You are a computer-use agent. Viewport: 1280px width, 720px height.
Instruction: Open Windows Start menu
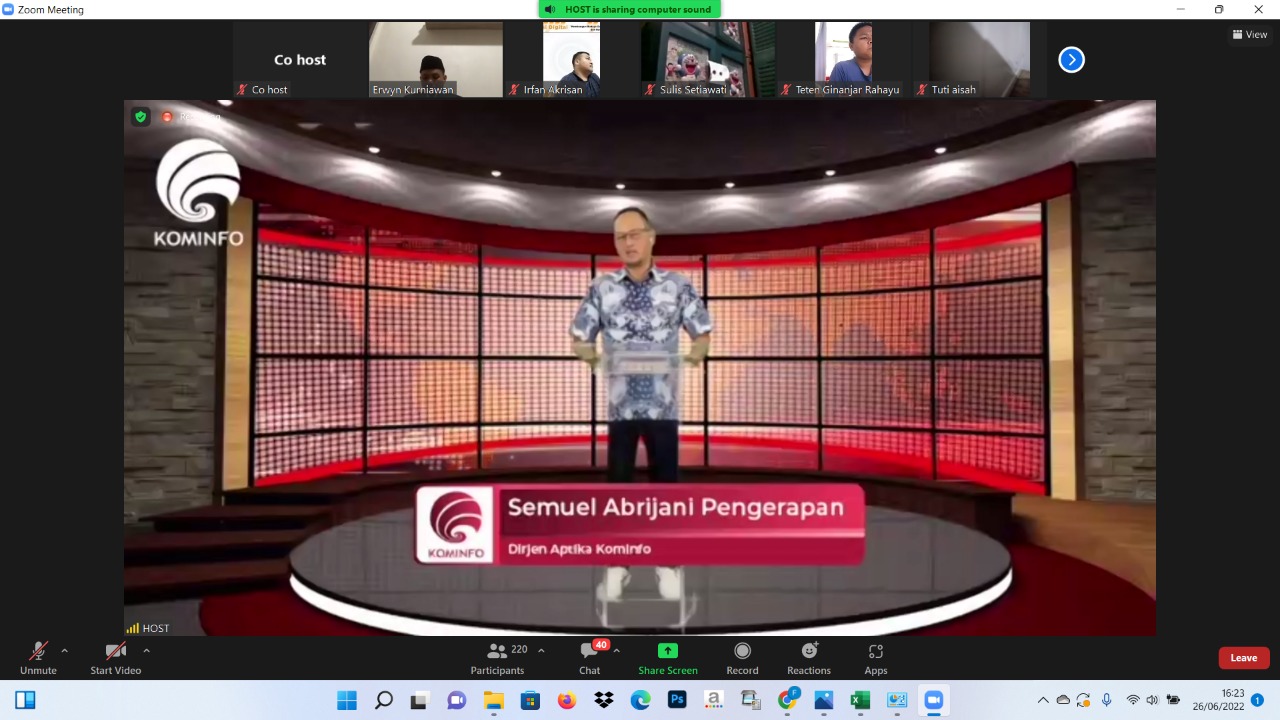347,700
